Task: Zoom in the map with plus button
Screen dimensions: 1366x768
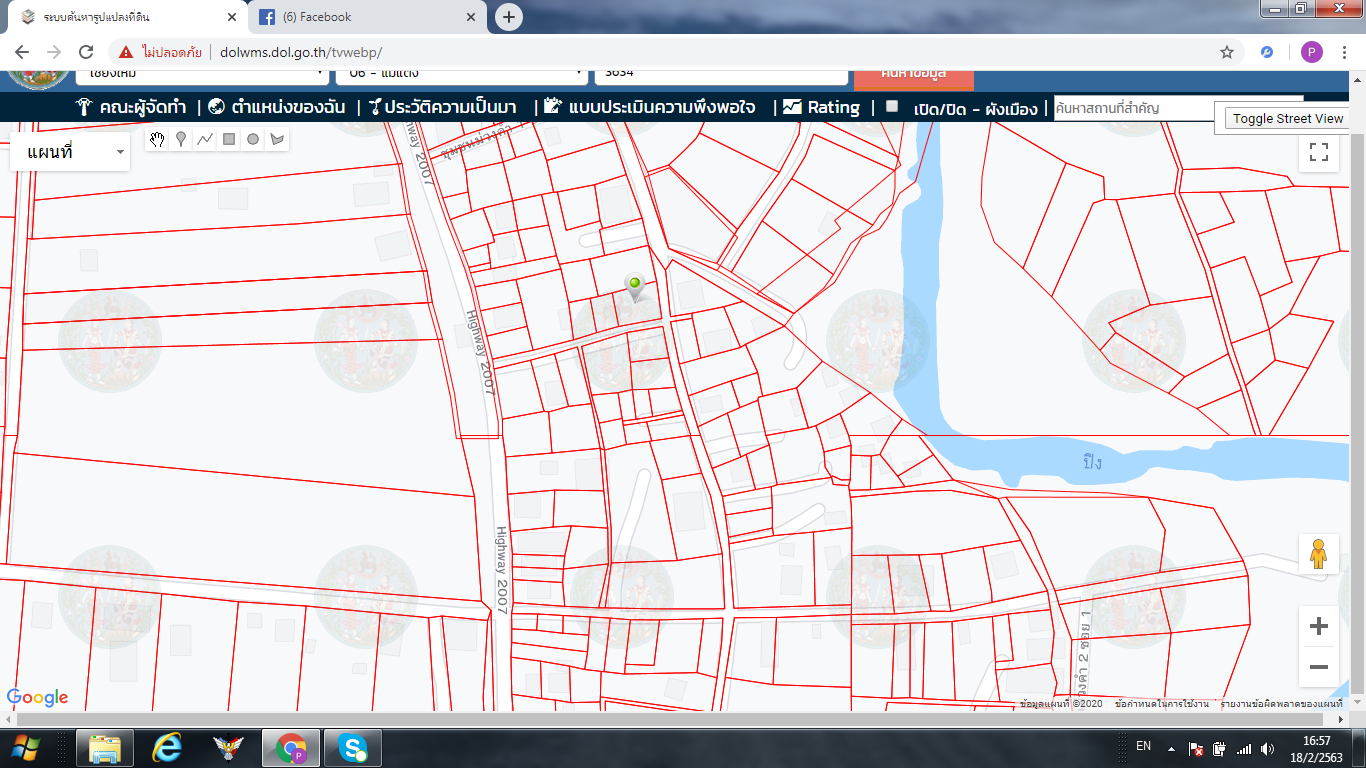Action: point(1319,626)
